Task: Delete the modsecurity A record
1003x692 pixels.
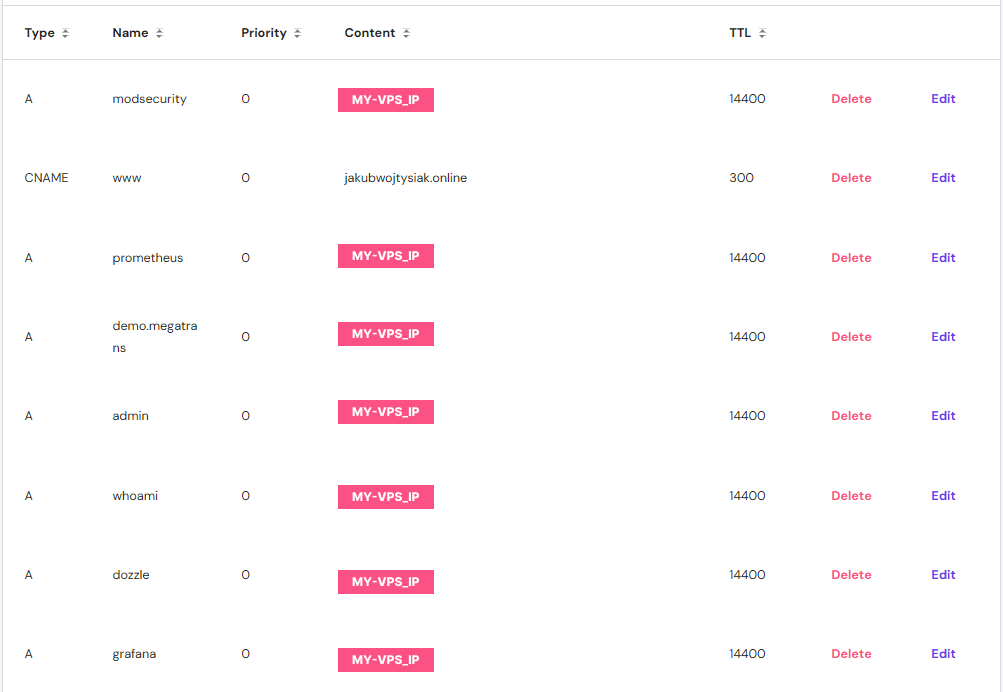Action: [x=851, y=99]
